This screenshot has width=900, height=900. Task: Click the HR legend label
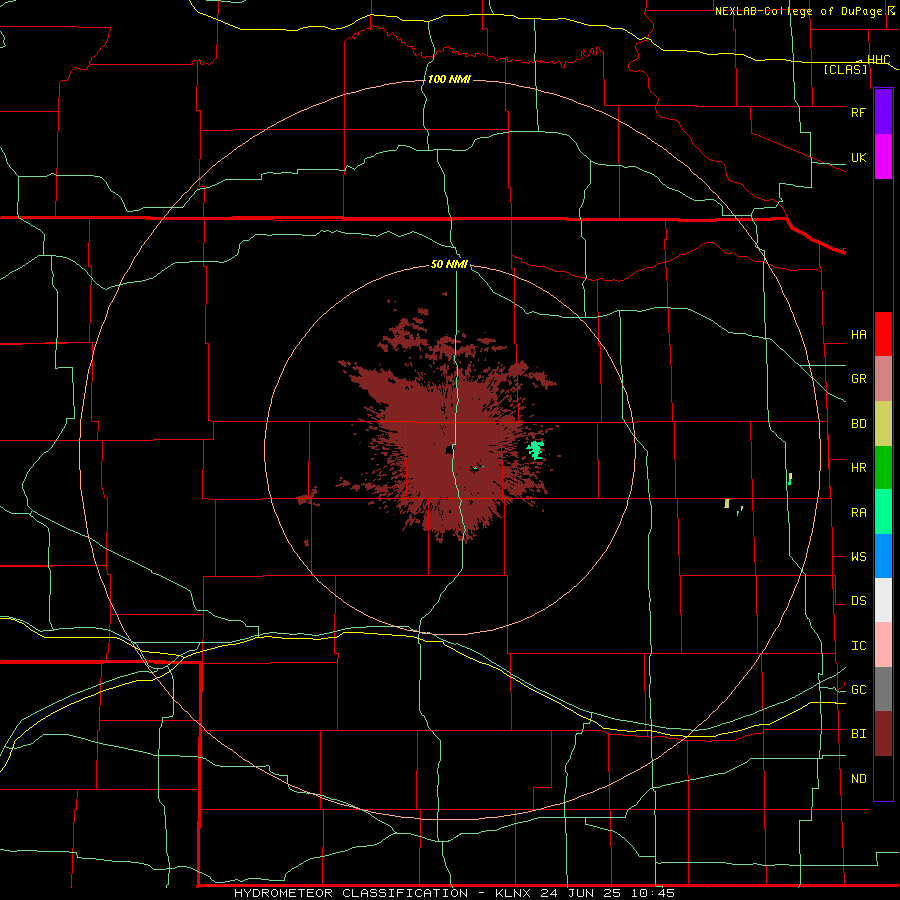pos(859,468)
